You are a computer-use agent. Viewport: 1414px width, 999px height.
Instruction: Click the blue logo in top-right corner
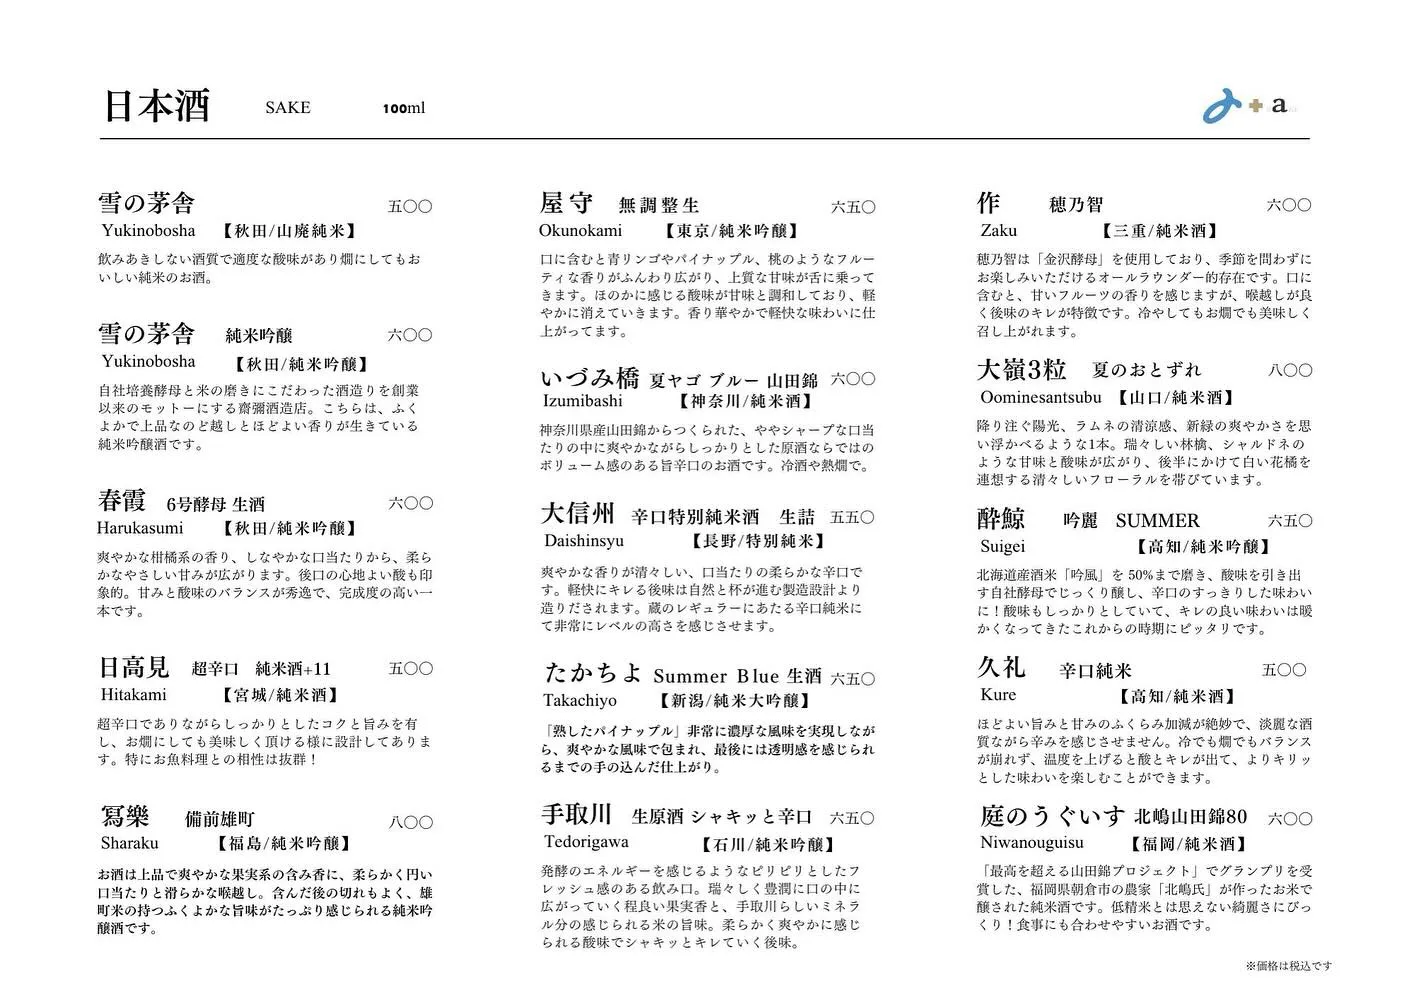[x=1221, y=105]
